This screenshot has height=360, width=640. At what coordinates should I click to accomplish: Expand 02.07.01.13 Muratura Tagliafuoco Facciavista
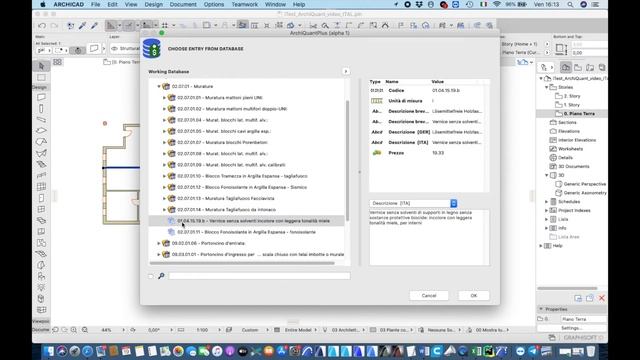(164, 198)
